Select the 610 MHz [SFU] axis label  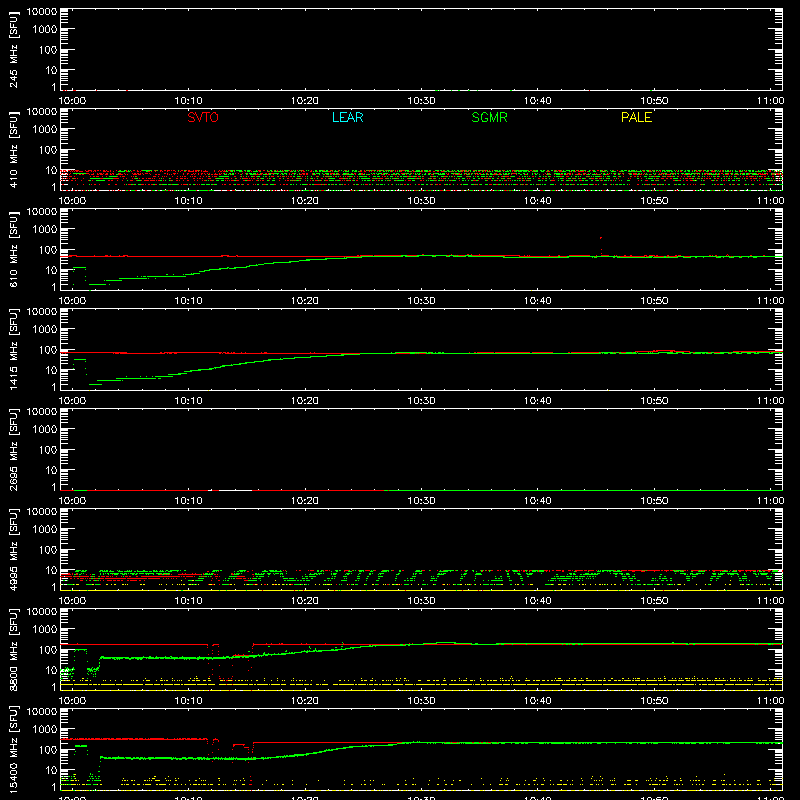(x=13, y=249)
